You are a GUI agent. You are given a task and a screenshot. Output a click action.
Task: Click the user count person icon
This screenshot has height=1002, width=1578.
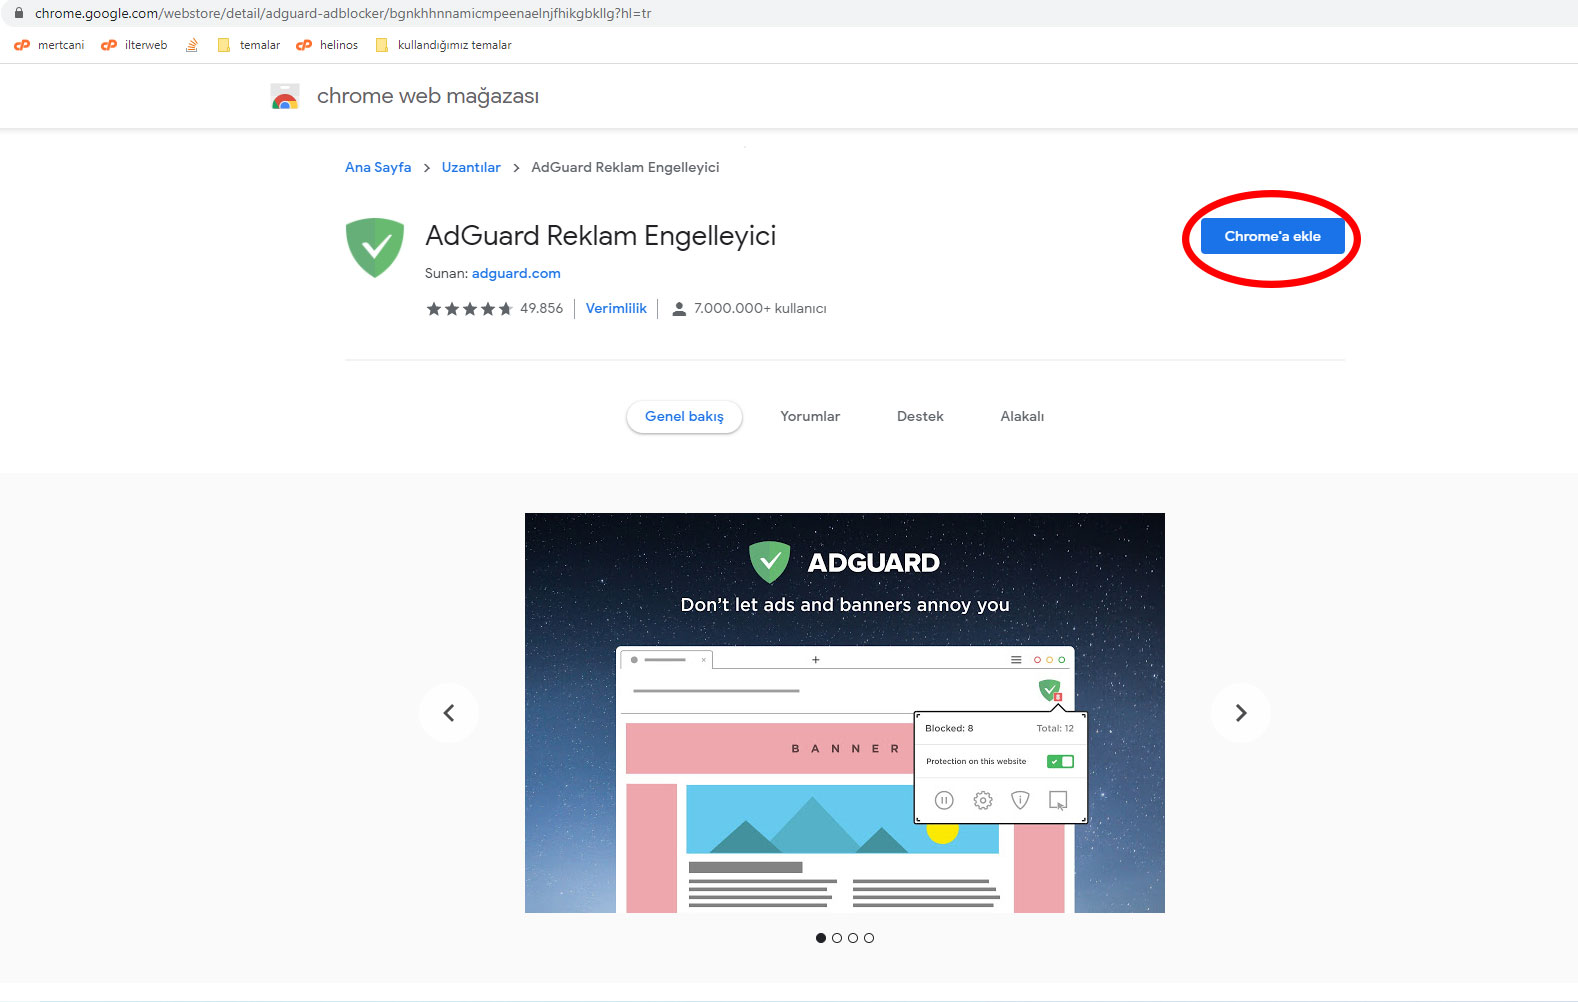[679, 309]
